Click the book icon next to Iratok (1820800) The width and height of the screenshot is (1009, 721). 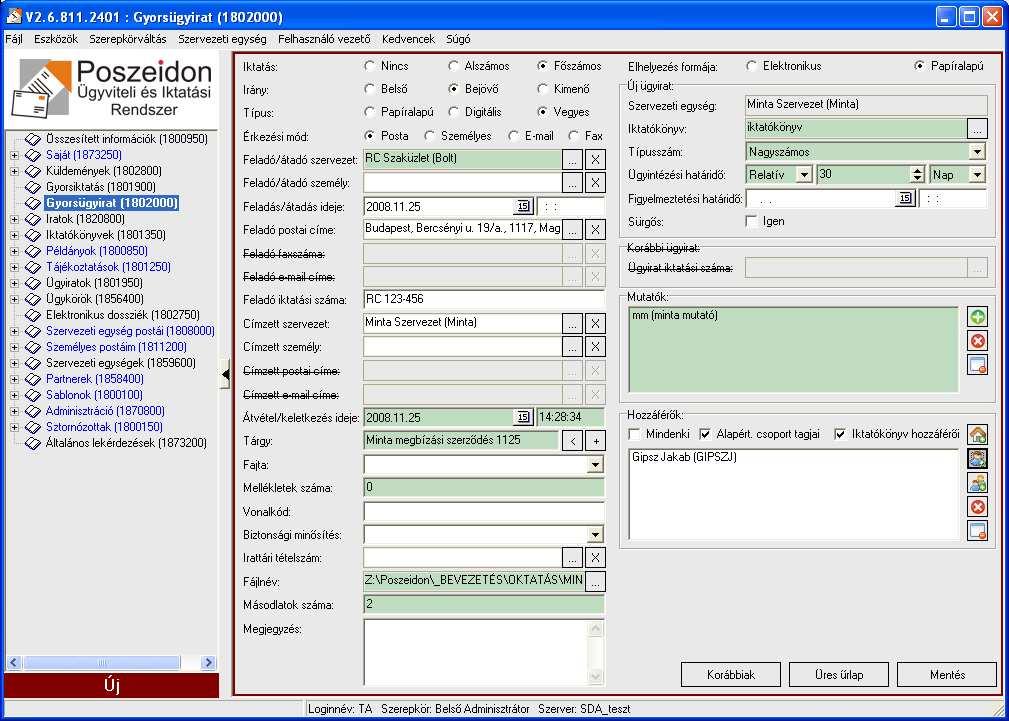33,219
